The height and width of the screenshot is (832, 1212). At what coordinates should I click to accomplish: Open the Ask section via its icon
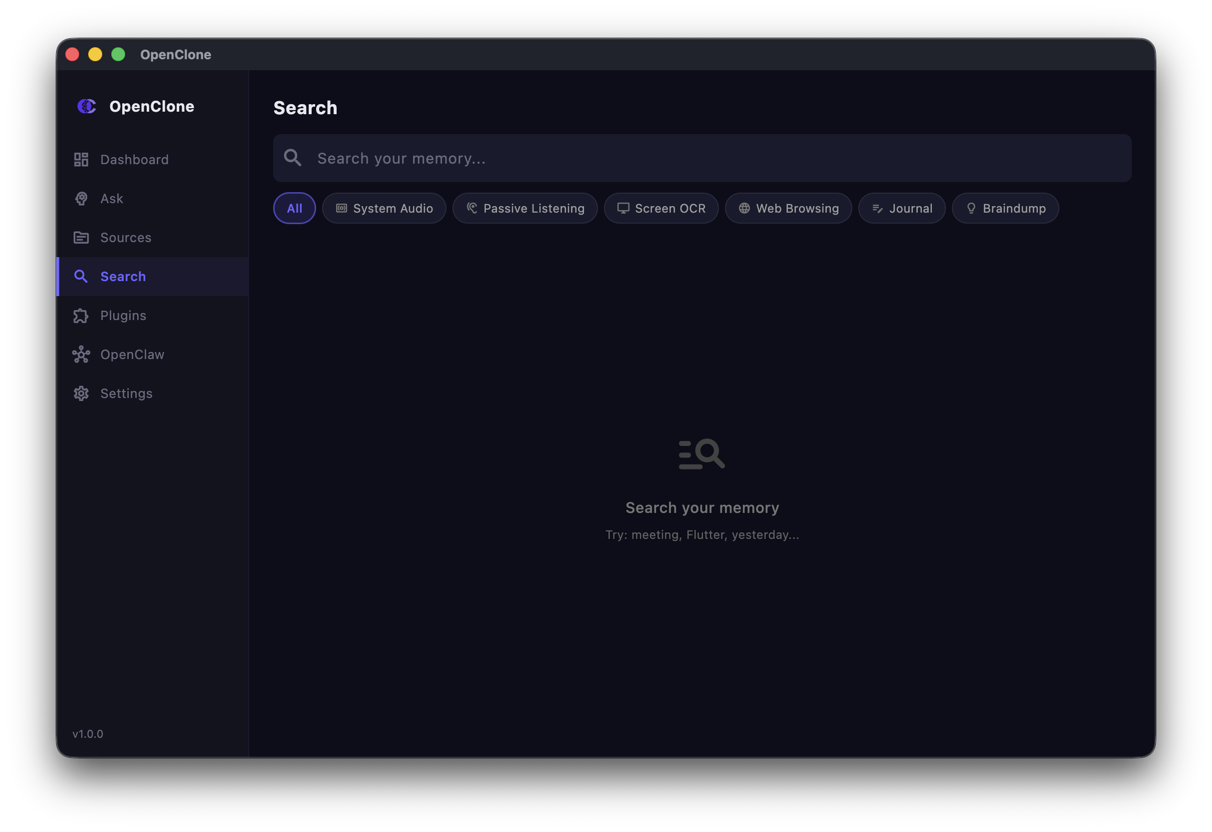pyautogui.click(x=80, y=198)
